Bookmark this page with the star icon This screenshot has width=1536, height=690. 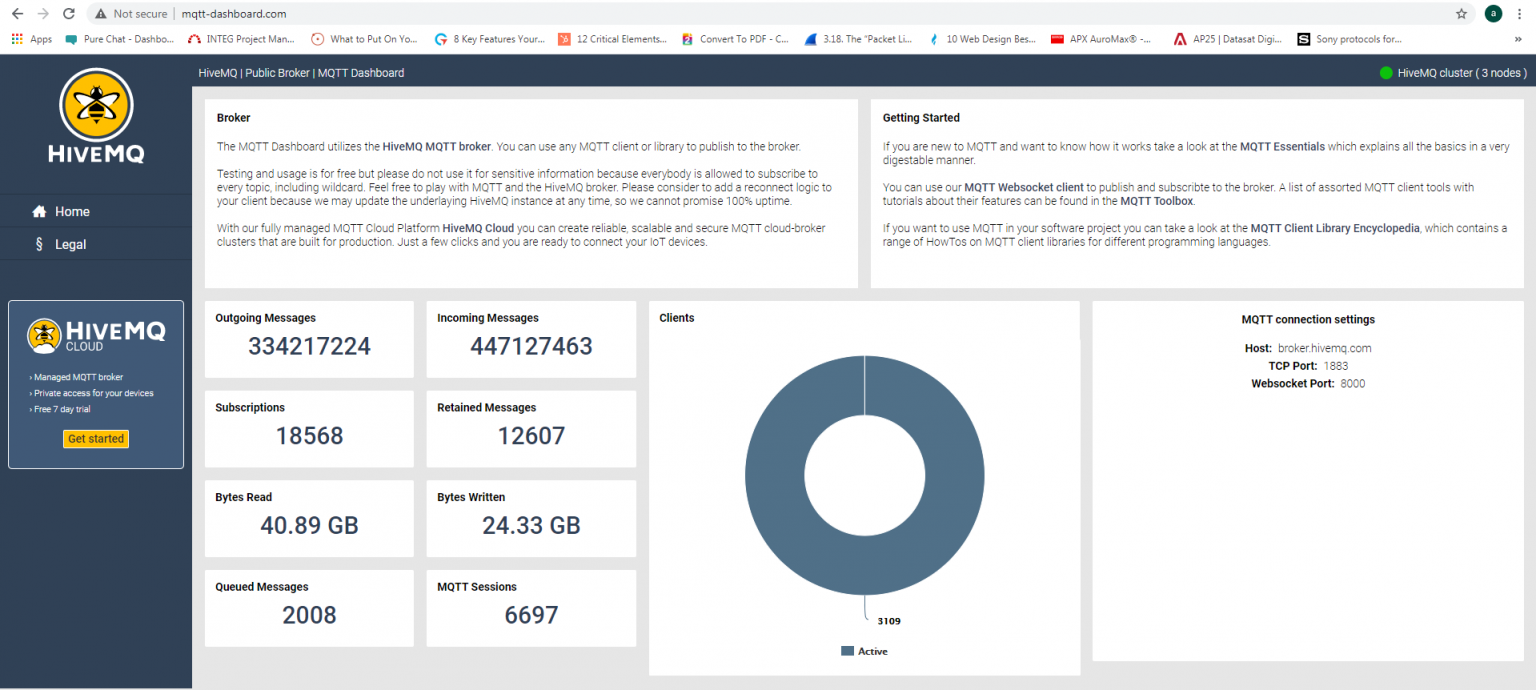tap(1461, 14)
